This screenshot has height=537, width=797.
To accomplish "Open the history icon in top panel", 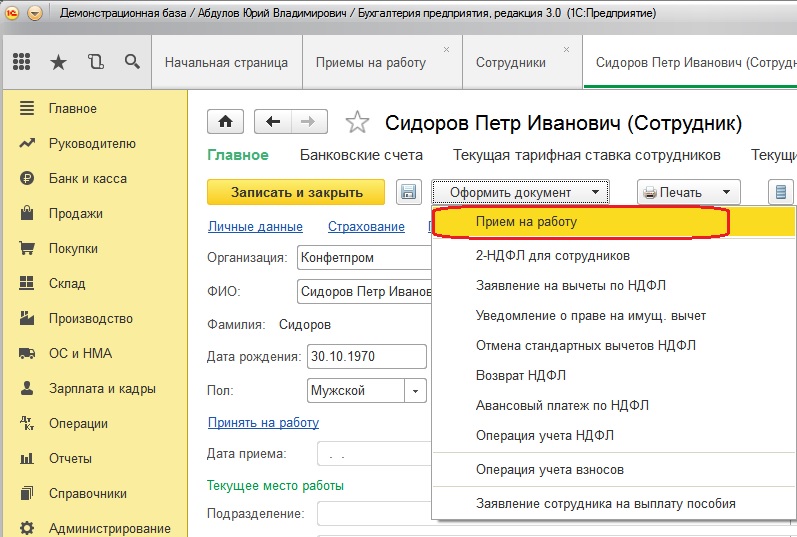I will (96, 62).
